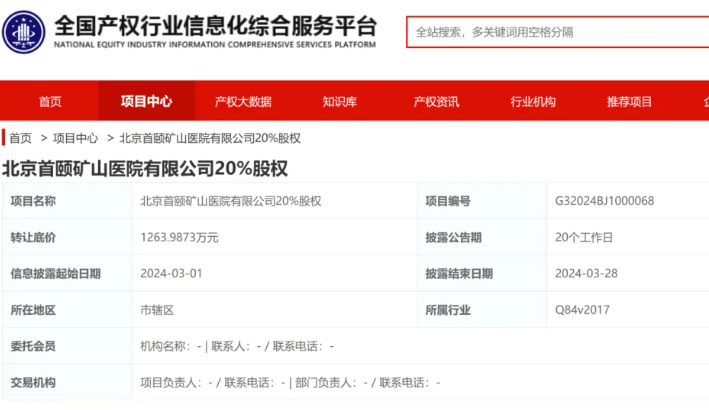Click the disclosure end date 2024-03-28
The image size is (709, 410).
[x=585, y=273]
